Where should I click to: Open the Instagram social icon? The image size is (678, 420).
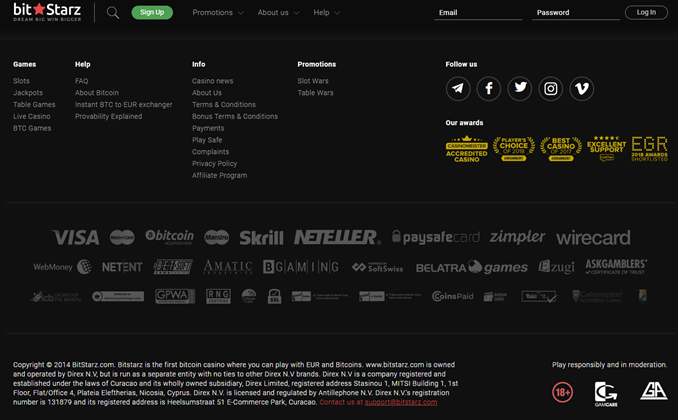[550, 89]
